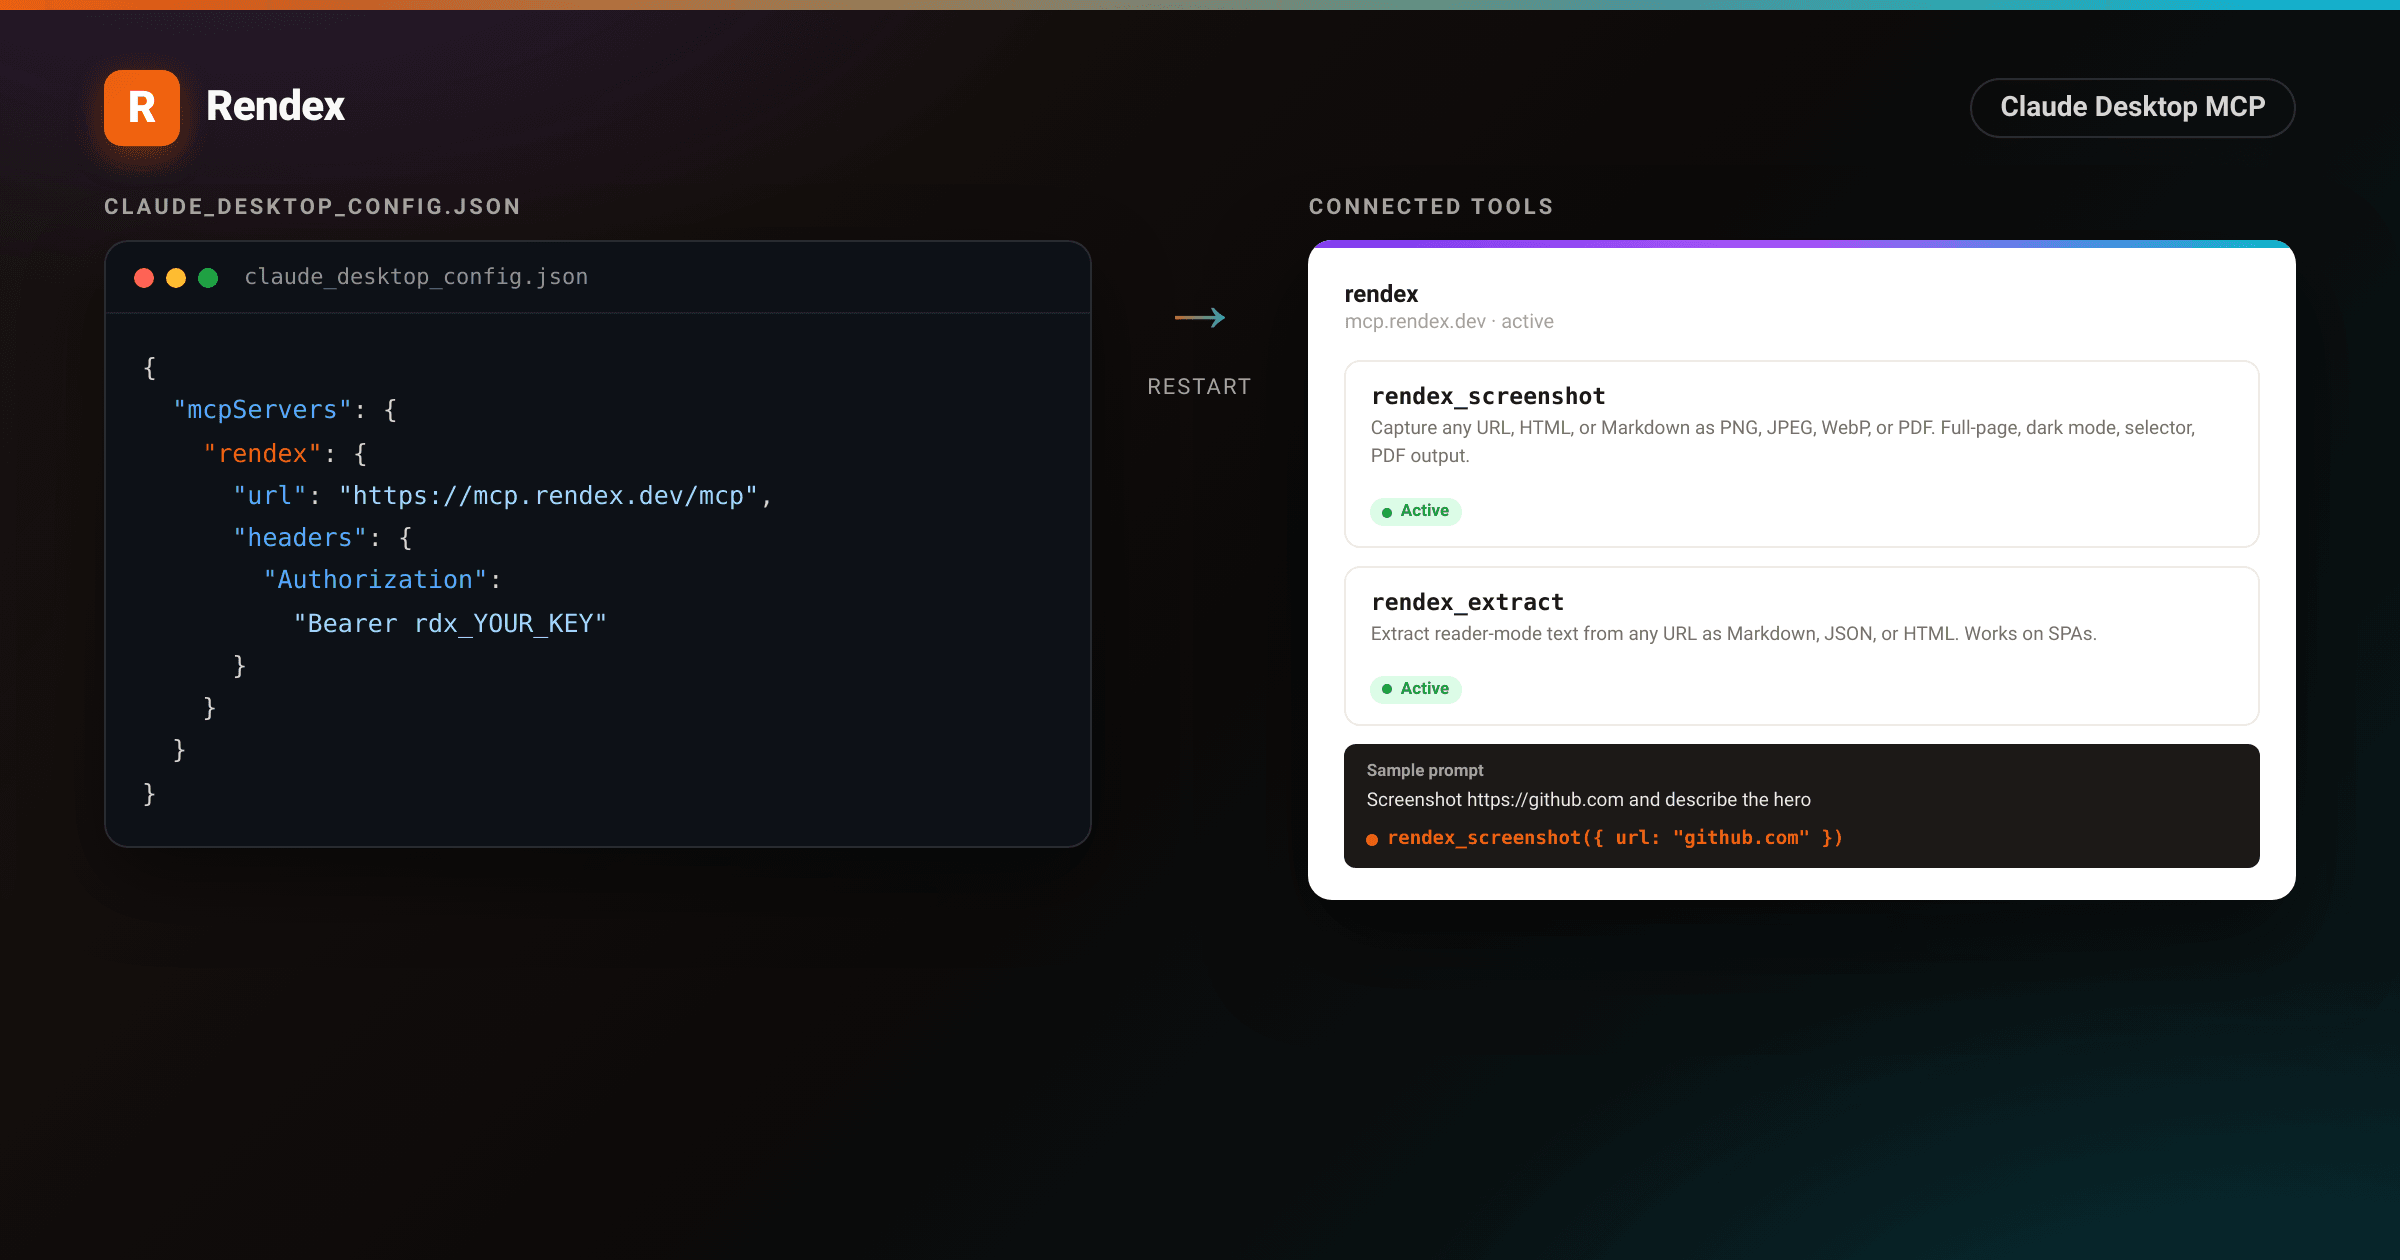Click the Claude Desktop MCP pill button
2400x1260 pixels.
2132,107
